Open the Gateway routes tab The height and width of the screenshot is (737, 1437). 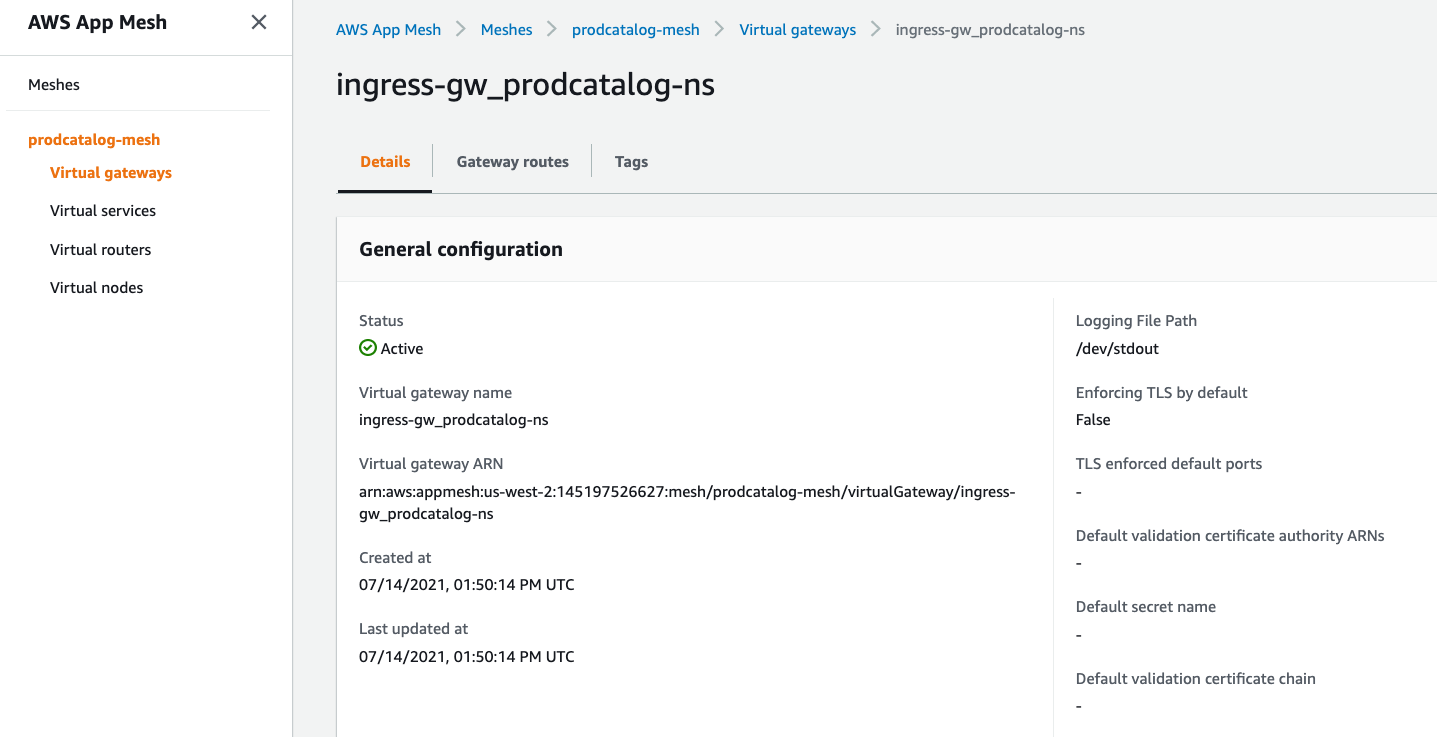pyautogui.click(x=513, y=162)
